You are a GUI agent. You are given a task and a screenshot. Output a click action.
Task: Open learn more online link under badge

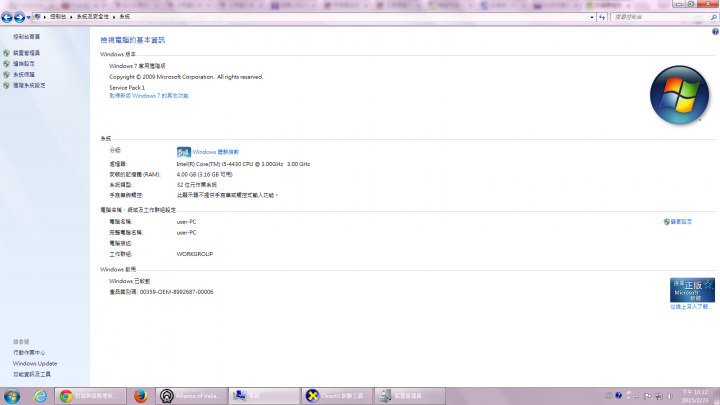691,307
